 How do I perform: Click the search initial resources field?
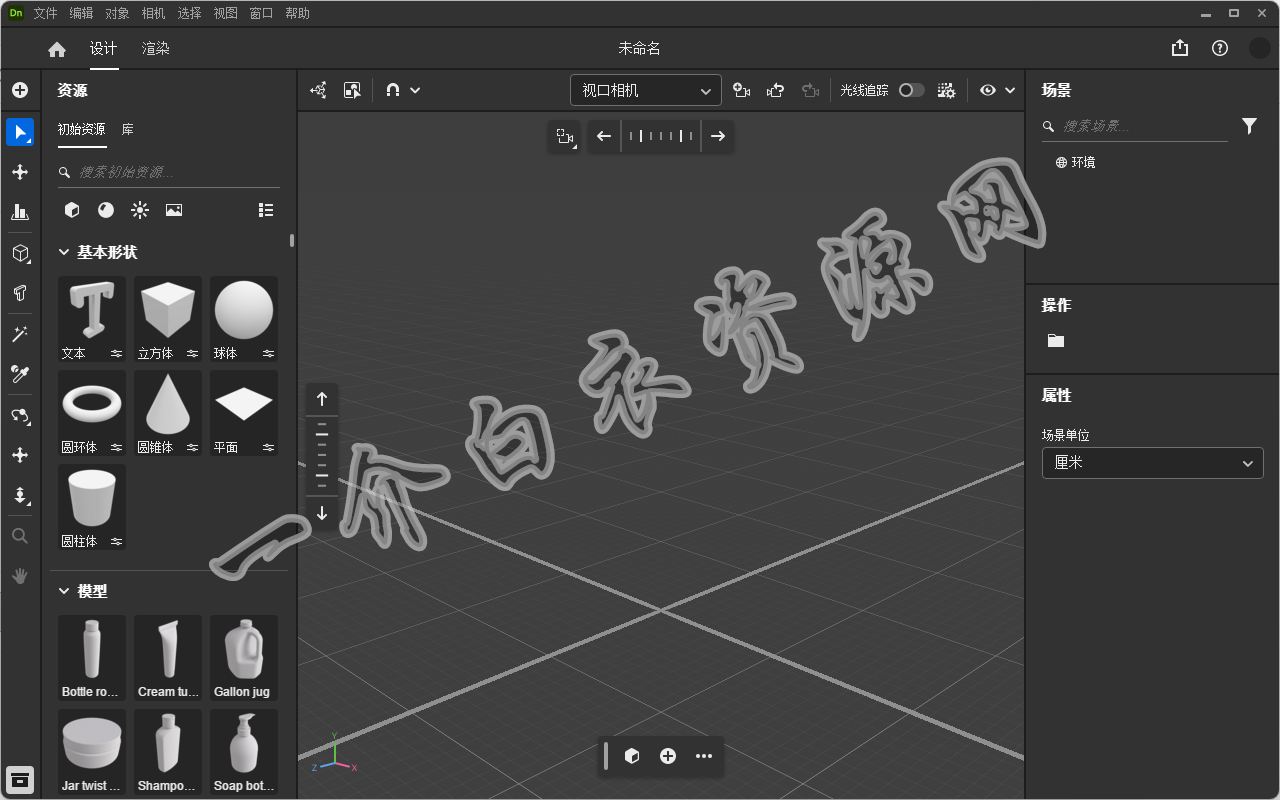pos(170,172)
